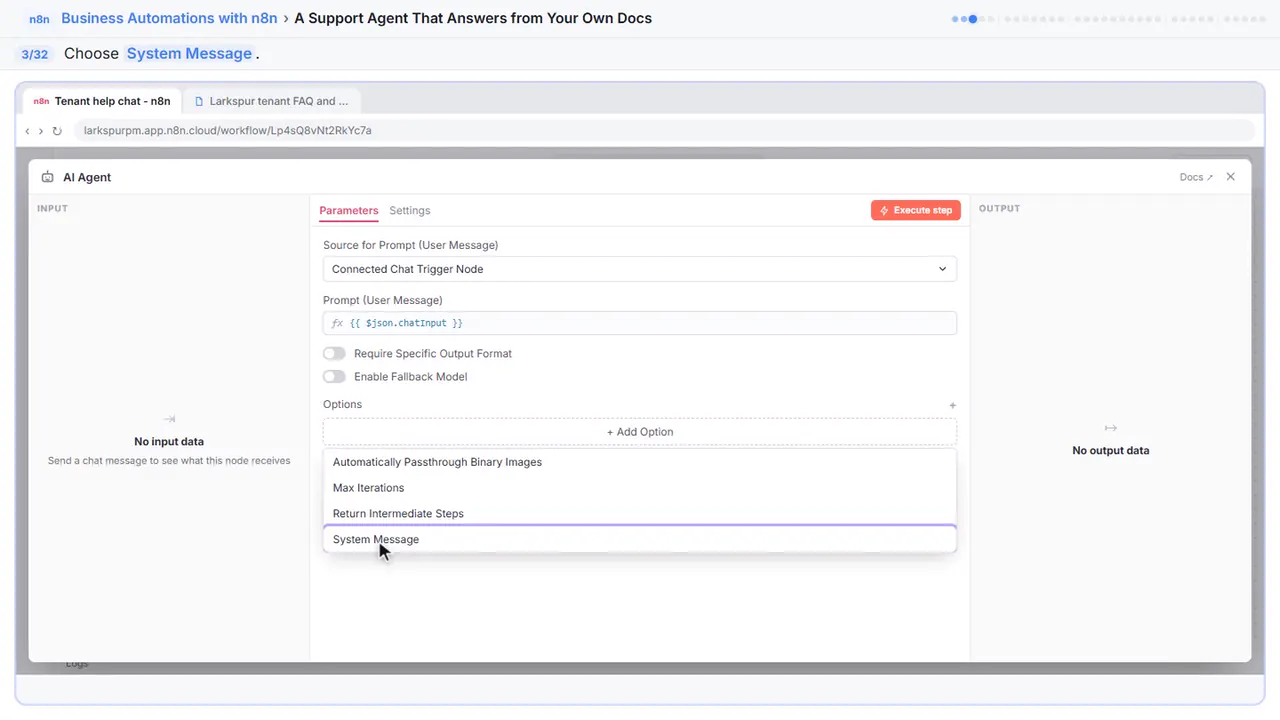Open Business Automations with n8n breadcrumb
Image resolution: width=1280 pixels, height=720 pixels.
[x=169, y=18]
